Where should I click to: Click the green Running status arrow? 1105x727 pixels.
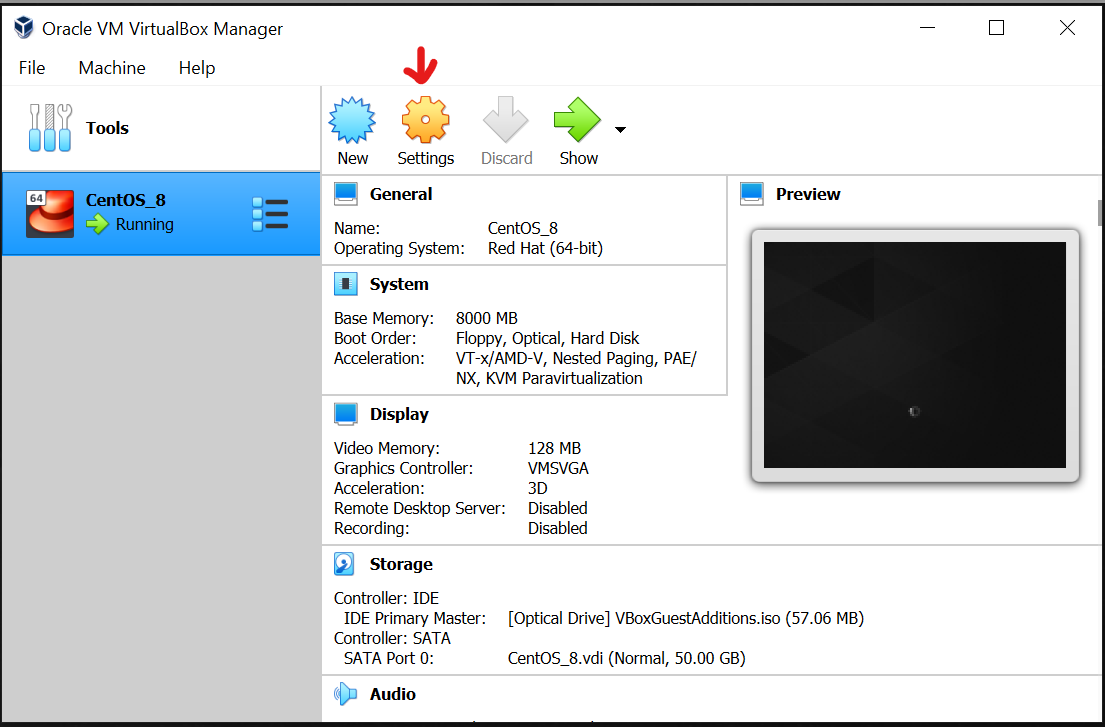97,225
